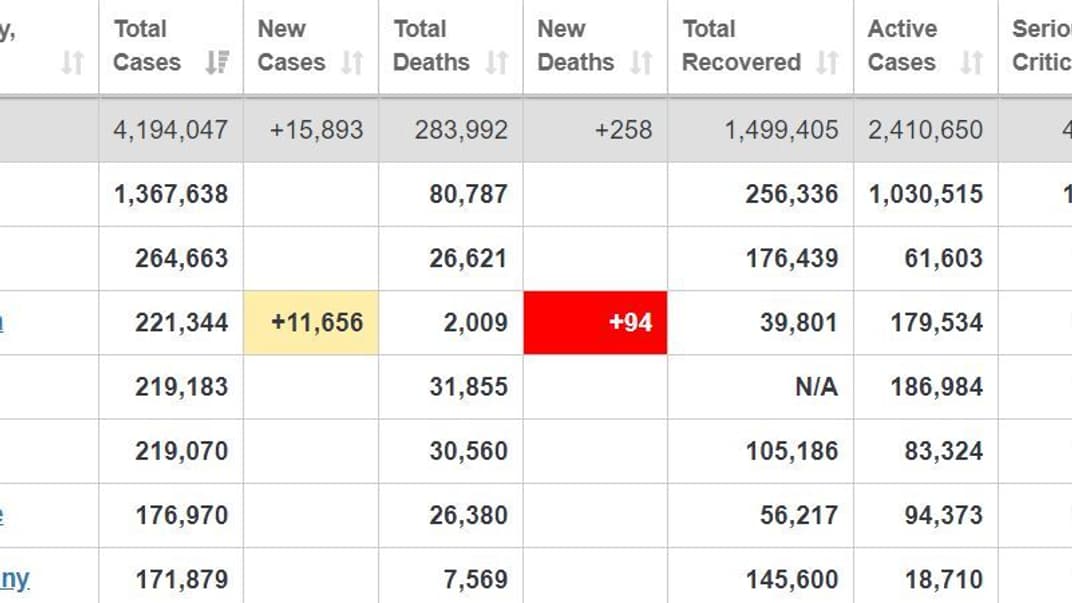
Task: Sort by Total Recovered arrow icon
Action: pos(828,62)
